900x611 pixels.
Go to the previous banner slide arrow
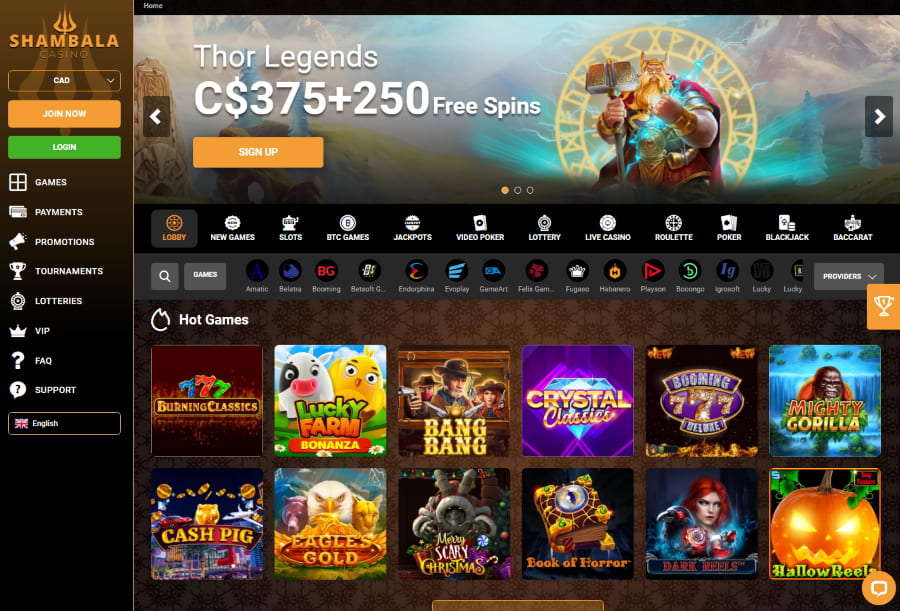tap(156, 117)
